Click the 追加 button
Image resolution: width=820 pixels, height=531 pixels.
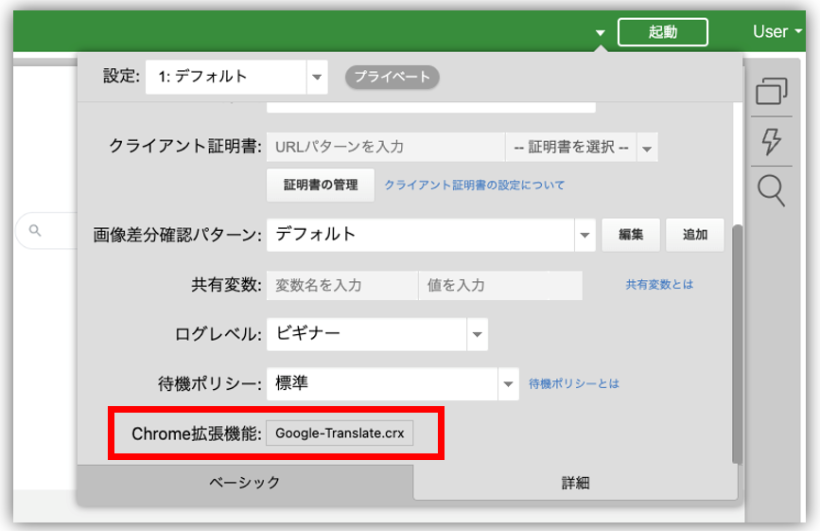[x=695, y=235]
